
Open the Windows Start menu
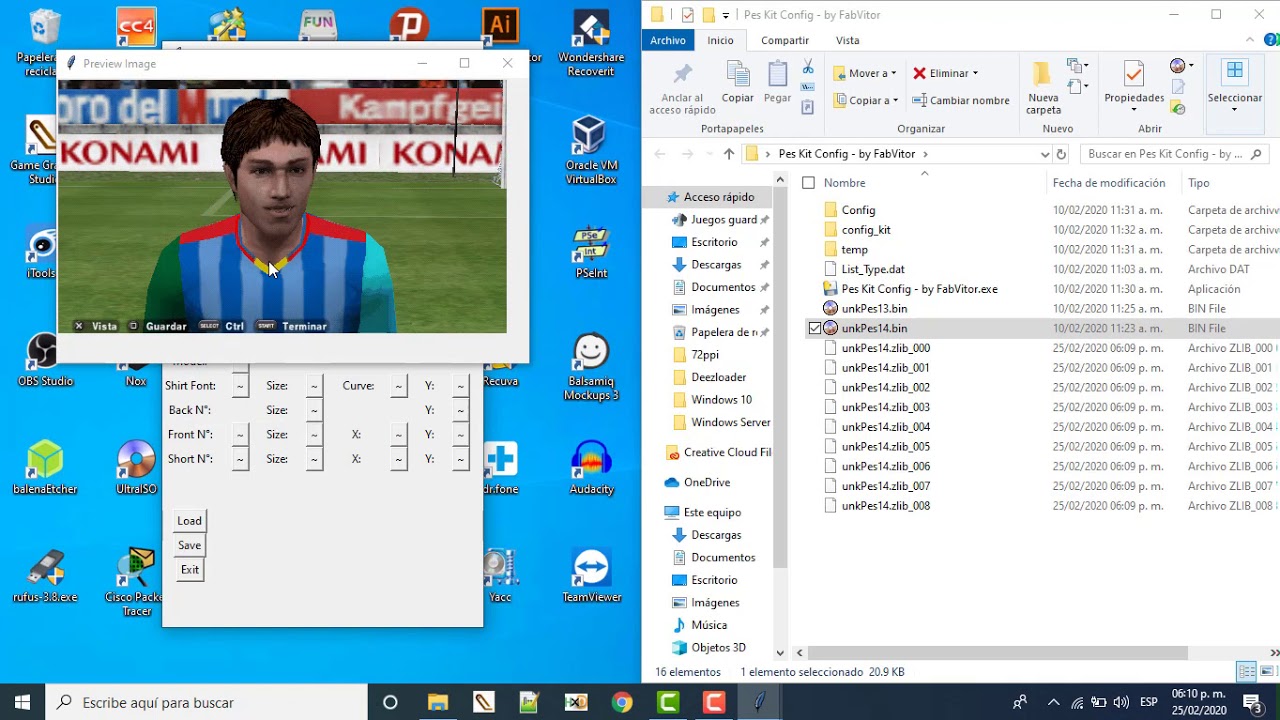(x=22, y=702)
